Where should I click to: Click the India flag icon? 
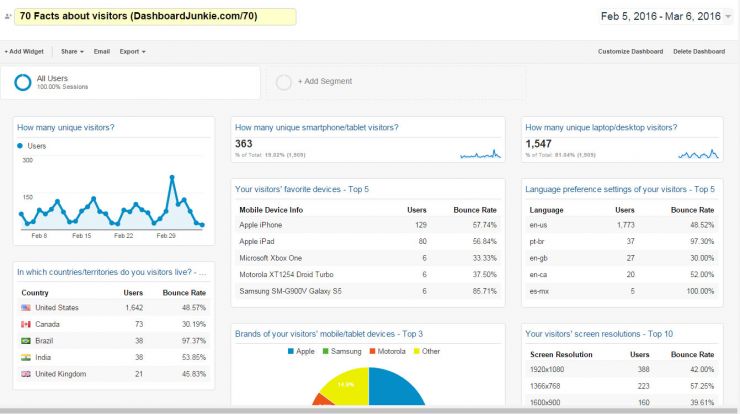[26, 357]
